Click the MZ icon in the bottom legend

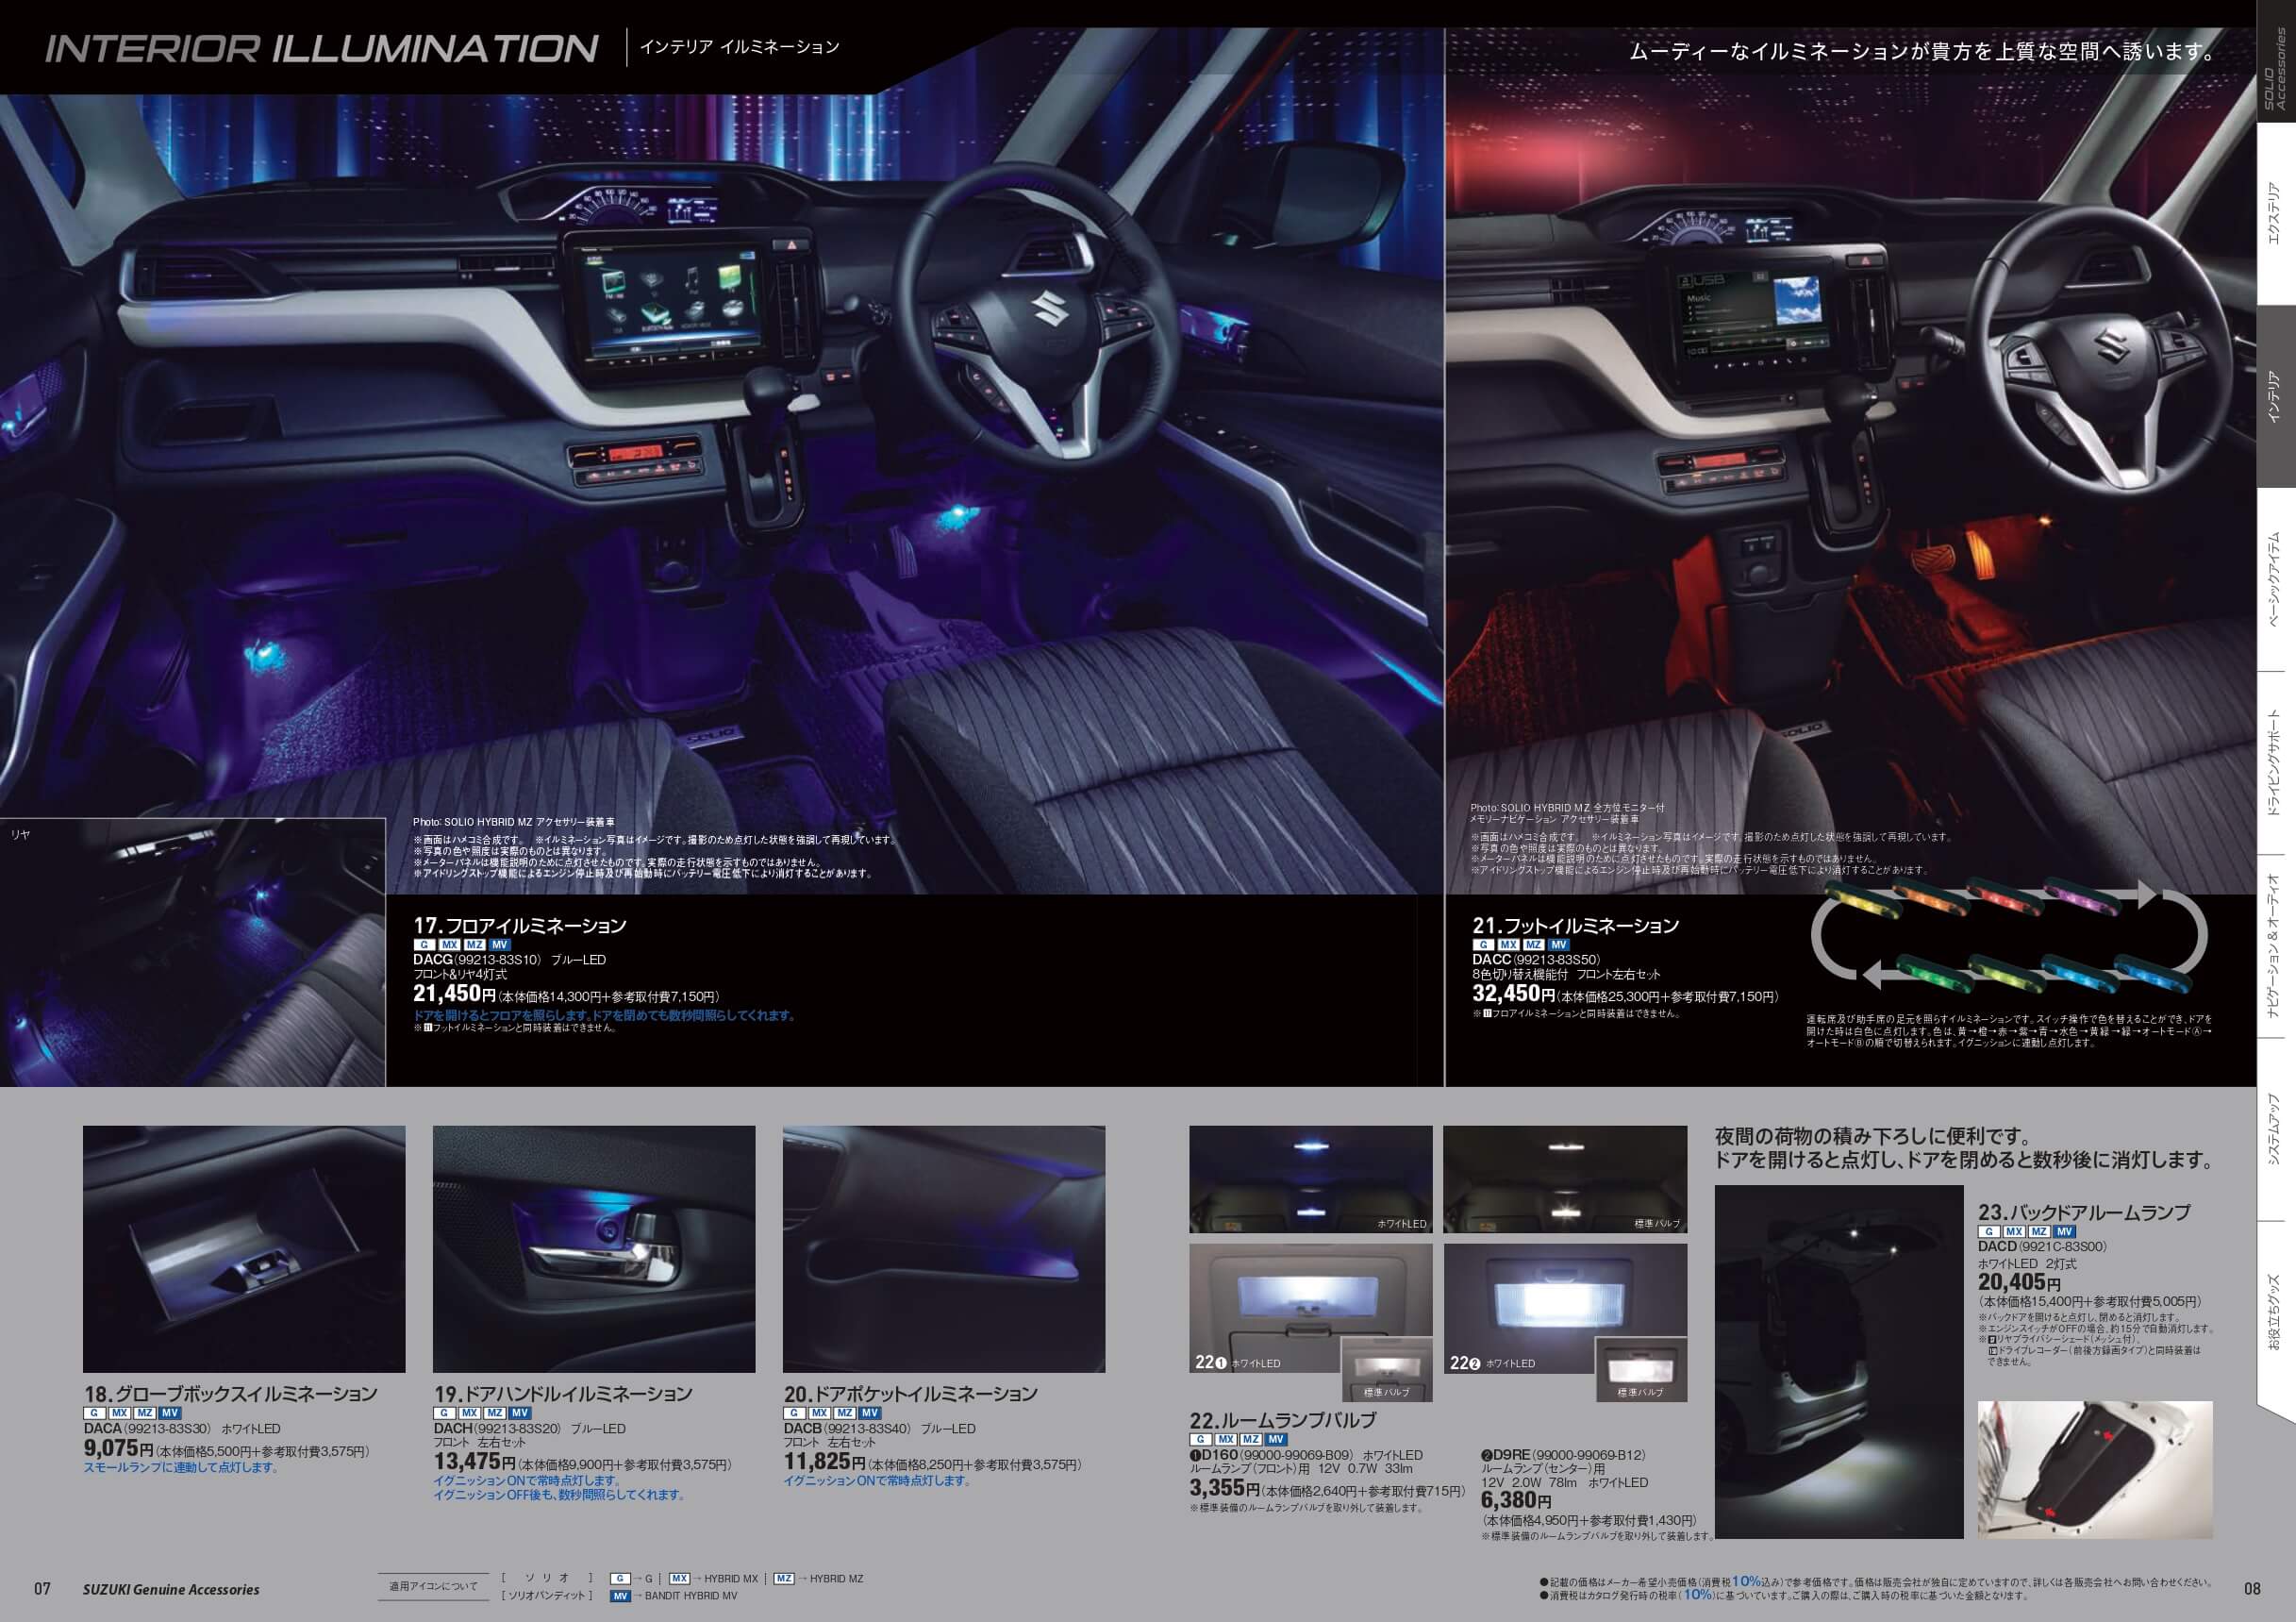coord(784,1578)
